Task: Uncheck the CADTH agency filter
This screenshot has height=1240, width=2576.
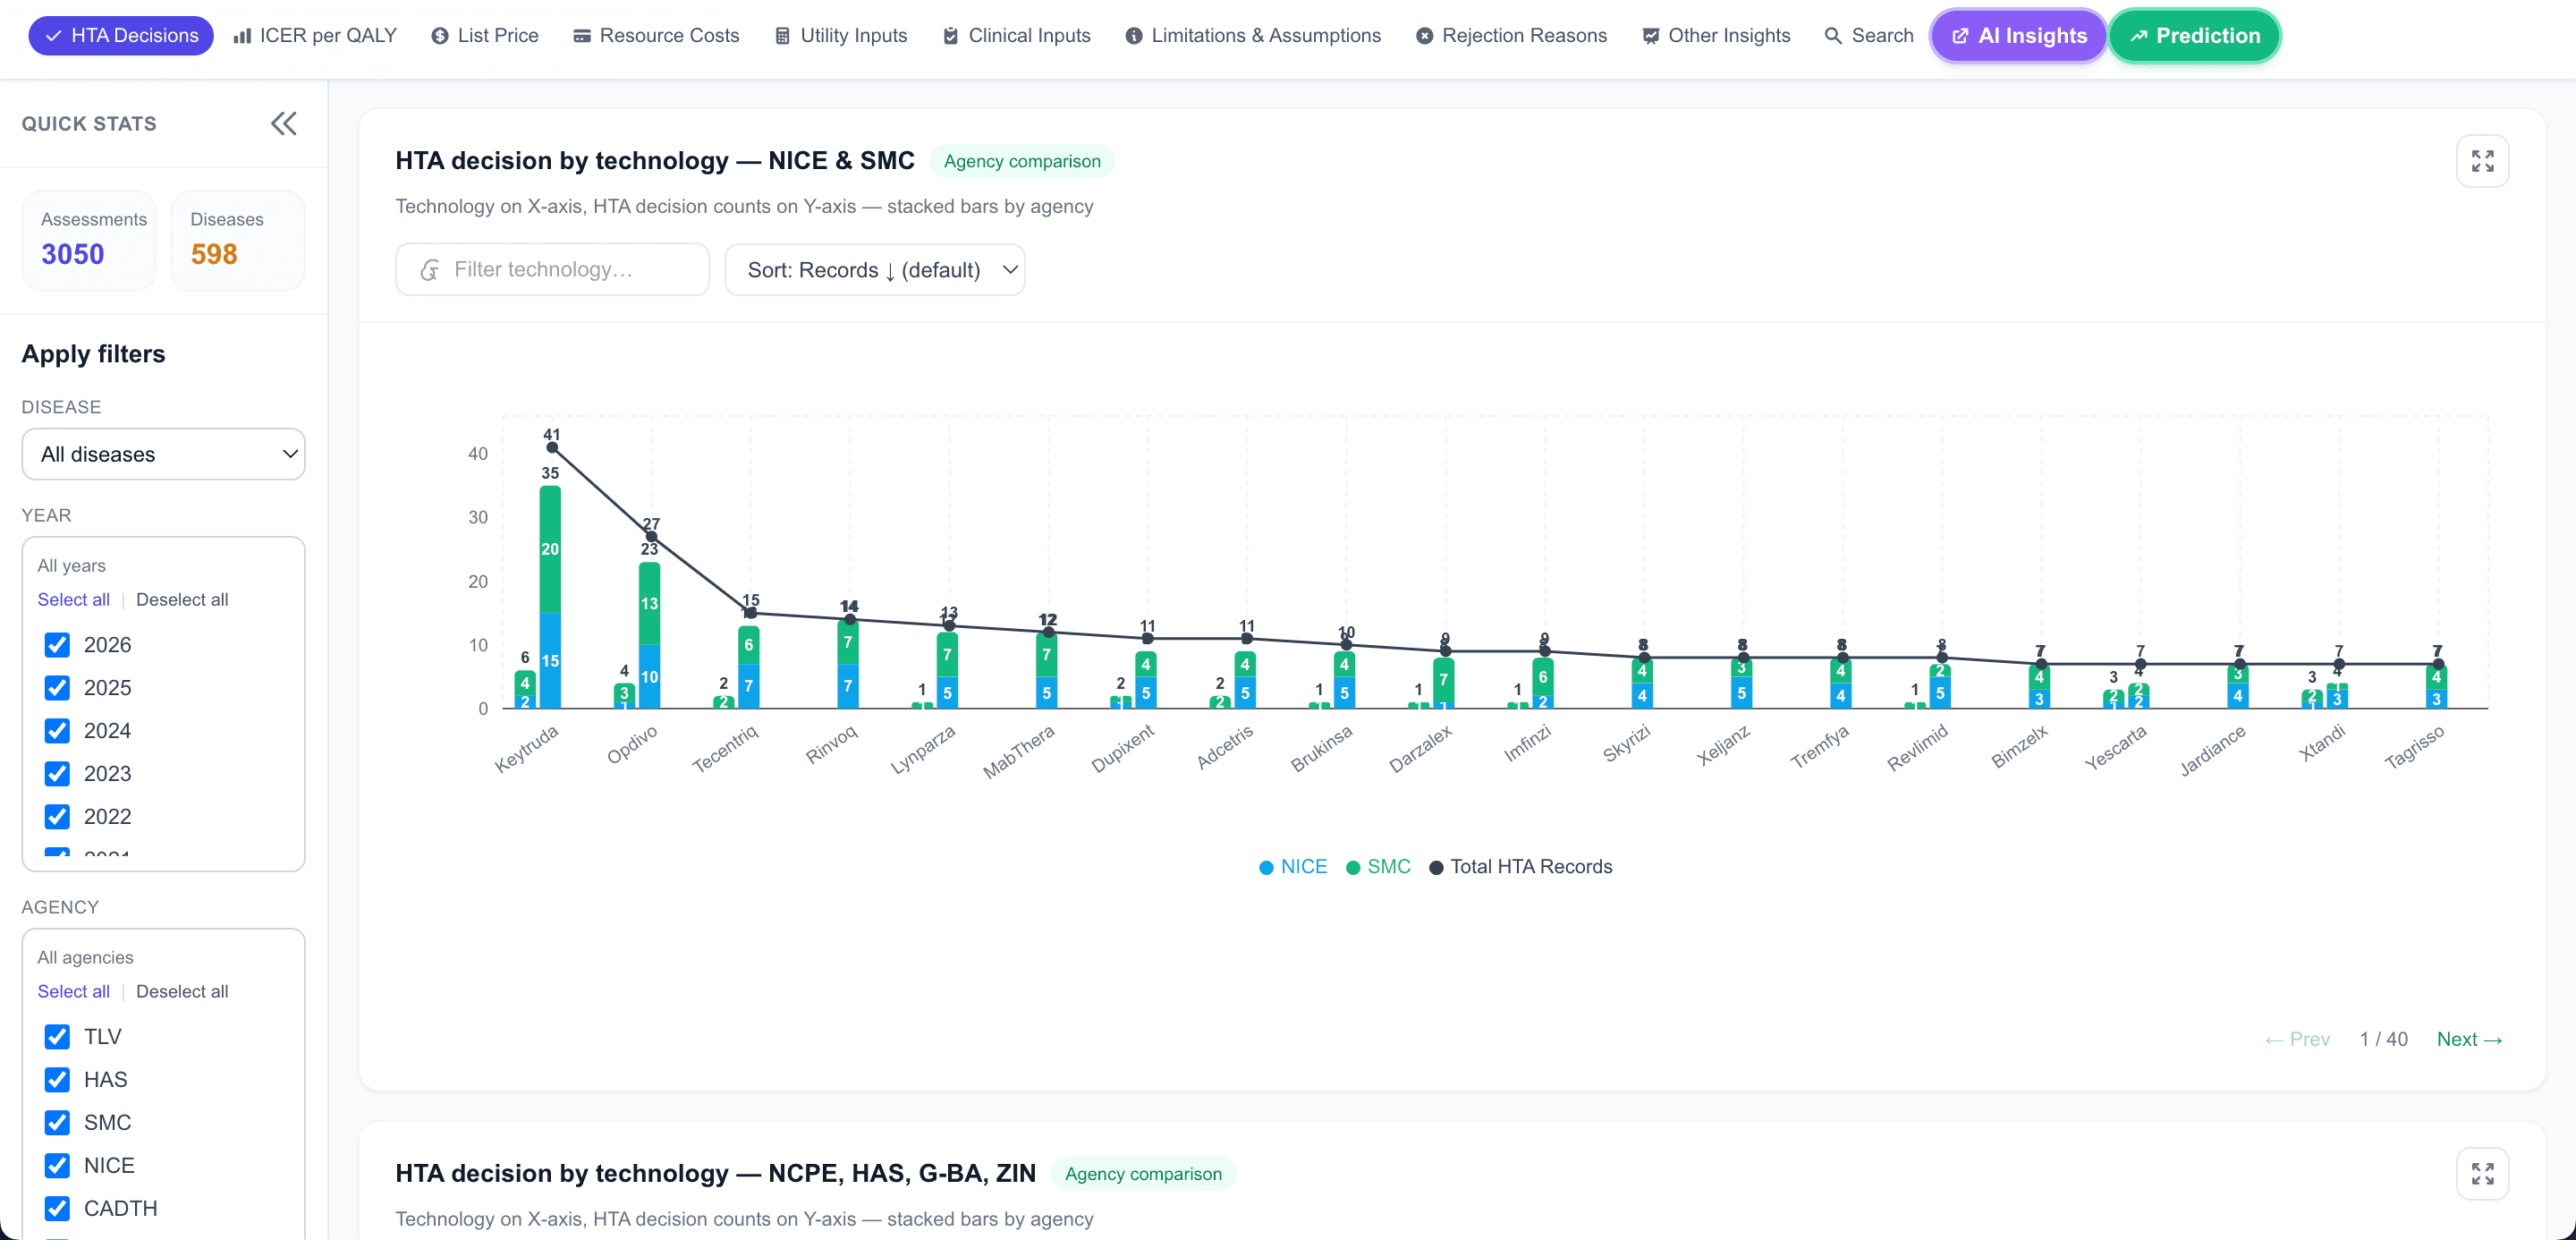Action: tap(57, 1209)
